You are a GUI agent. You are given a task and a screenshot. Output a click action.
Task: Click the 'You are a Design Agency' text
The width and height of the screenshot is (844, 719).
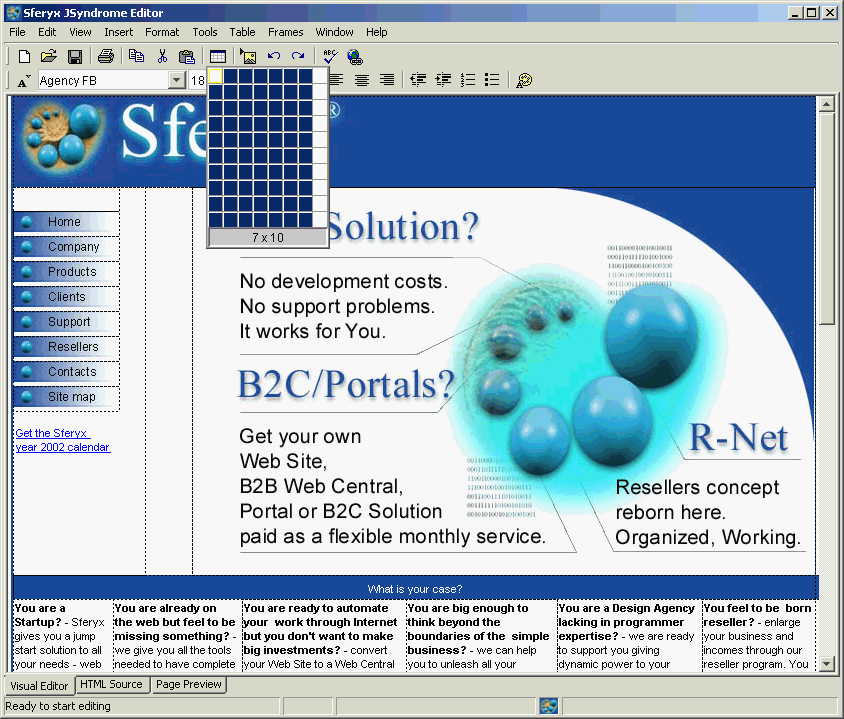627,608
